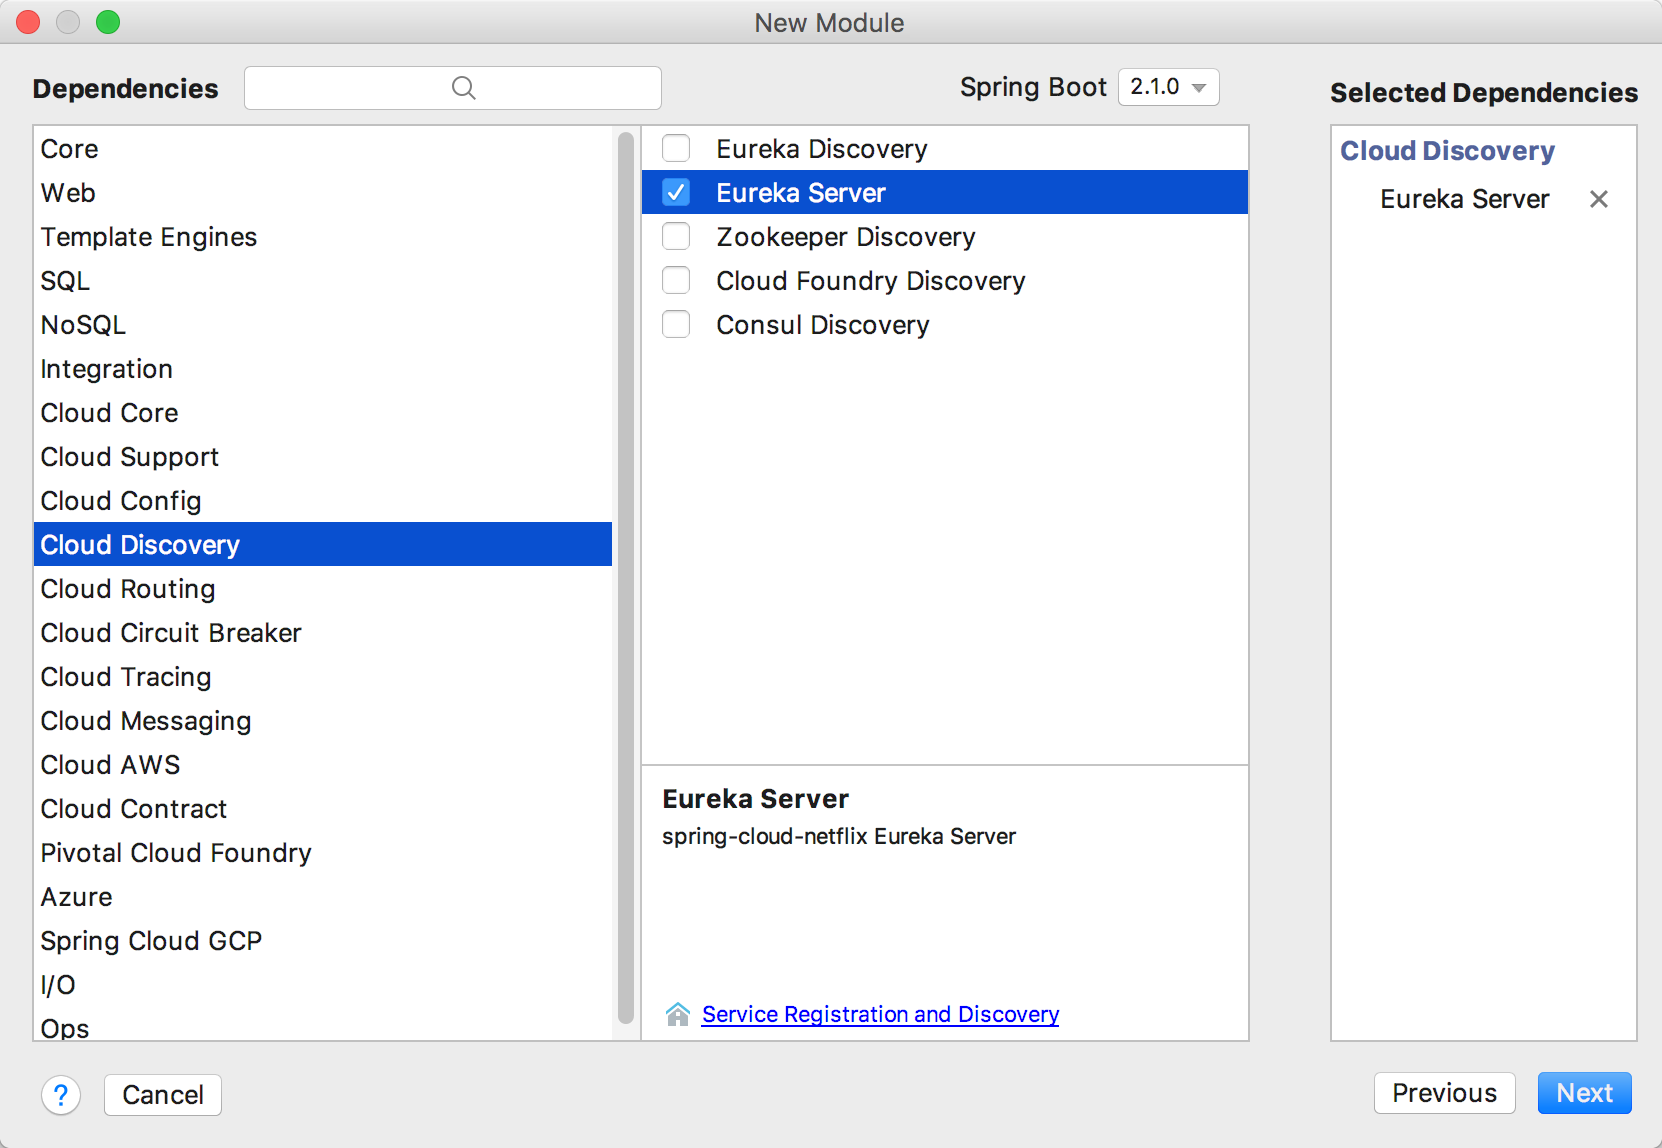The image size is (1662, 1148).
Task: Pick the Cloud Config category
Action: pyautogui.click(x=323, y=501)
